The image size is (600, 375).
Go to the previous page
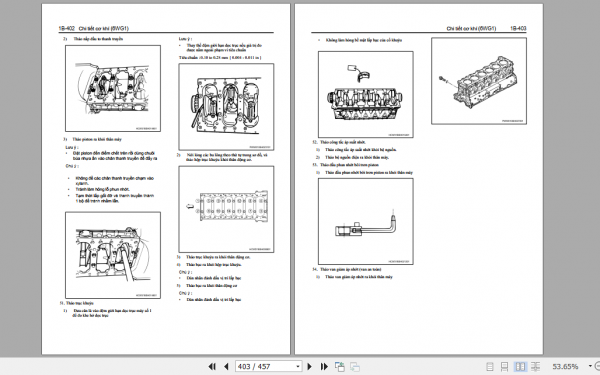point(226,367)
